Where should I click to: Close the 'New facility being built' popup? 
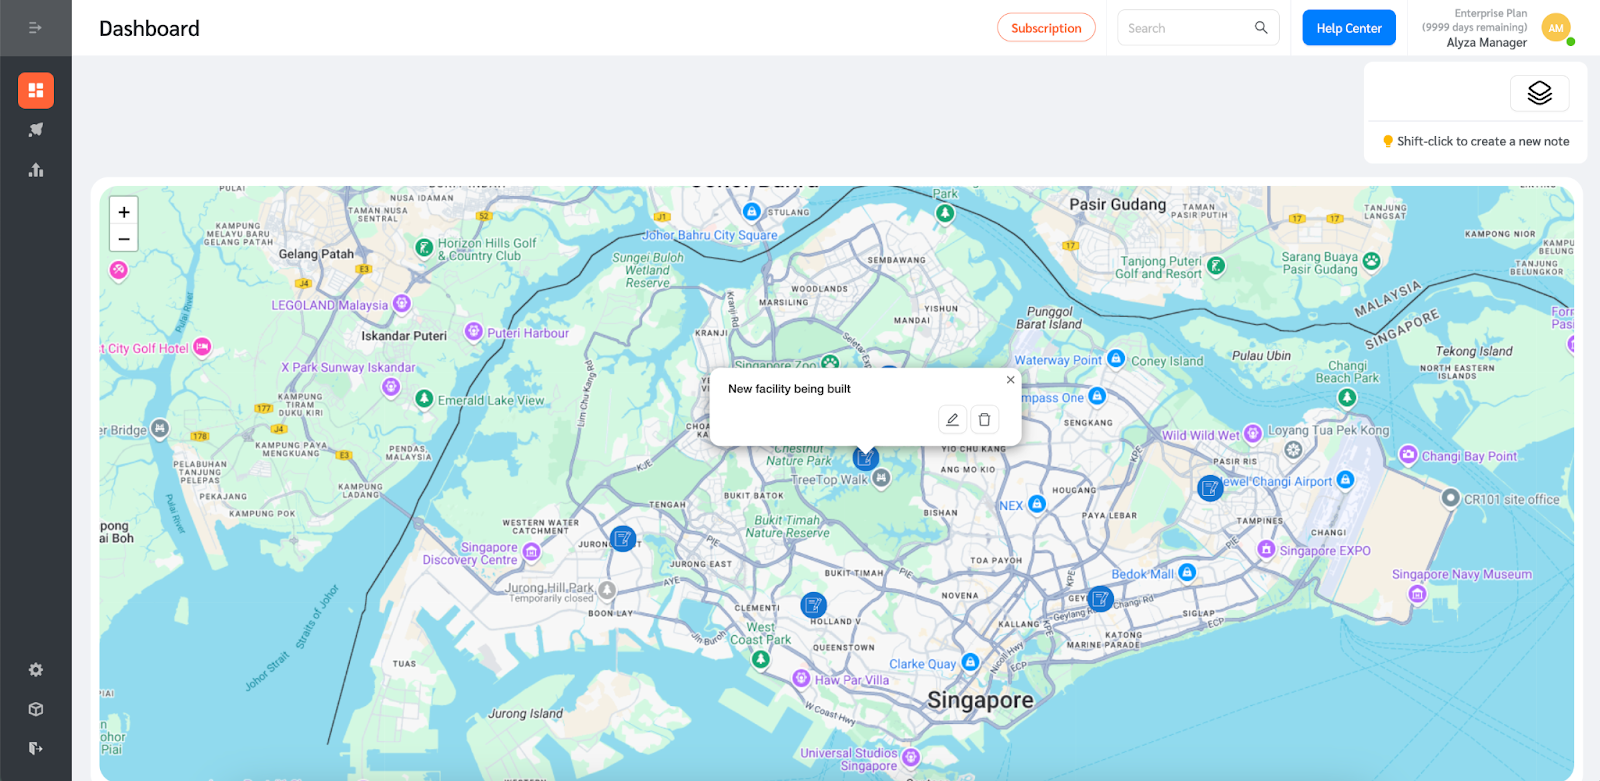click(1010, 380)
